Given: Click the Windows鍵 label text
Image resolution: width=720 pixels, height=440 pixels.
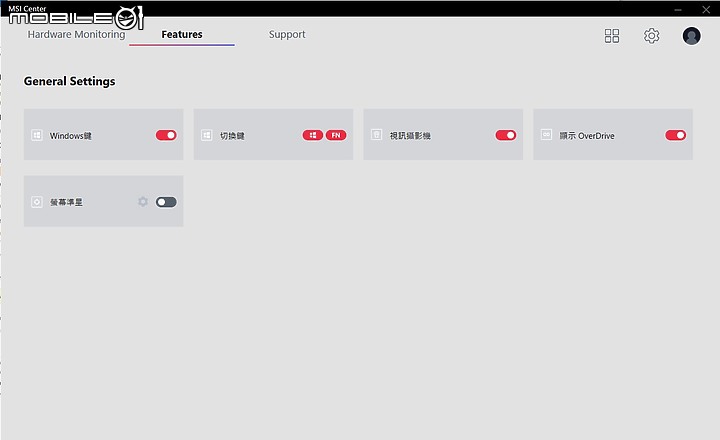Looking at the screenshot, I should click(71, 136).
